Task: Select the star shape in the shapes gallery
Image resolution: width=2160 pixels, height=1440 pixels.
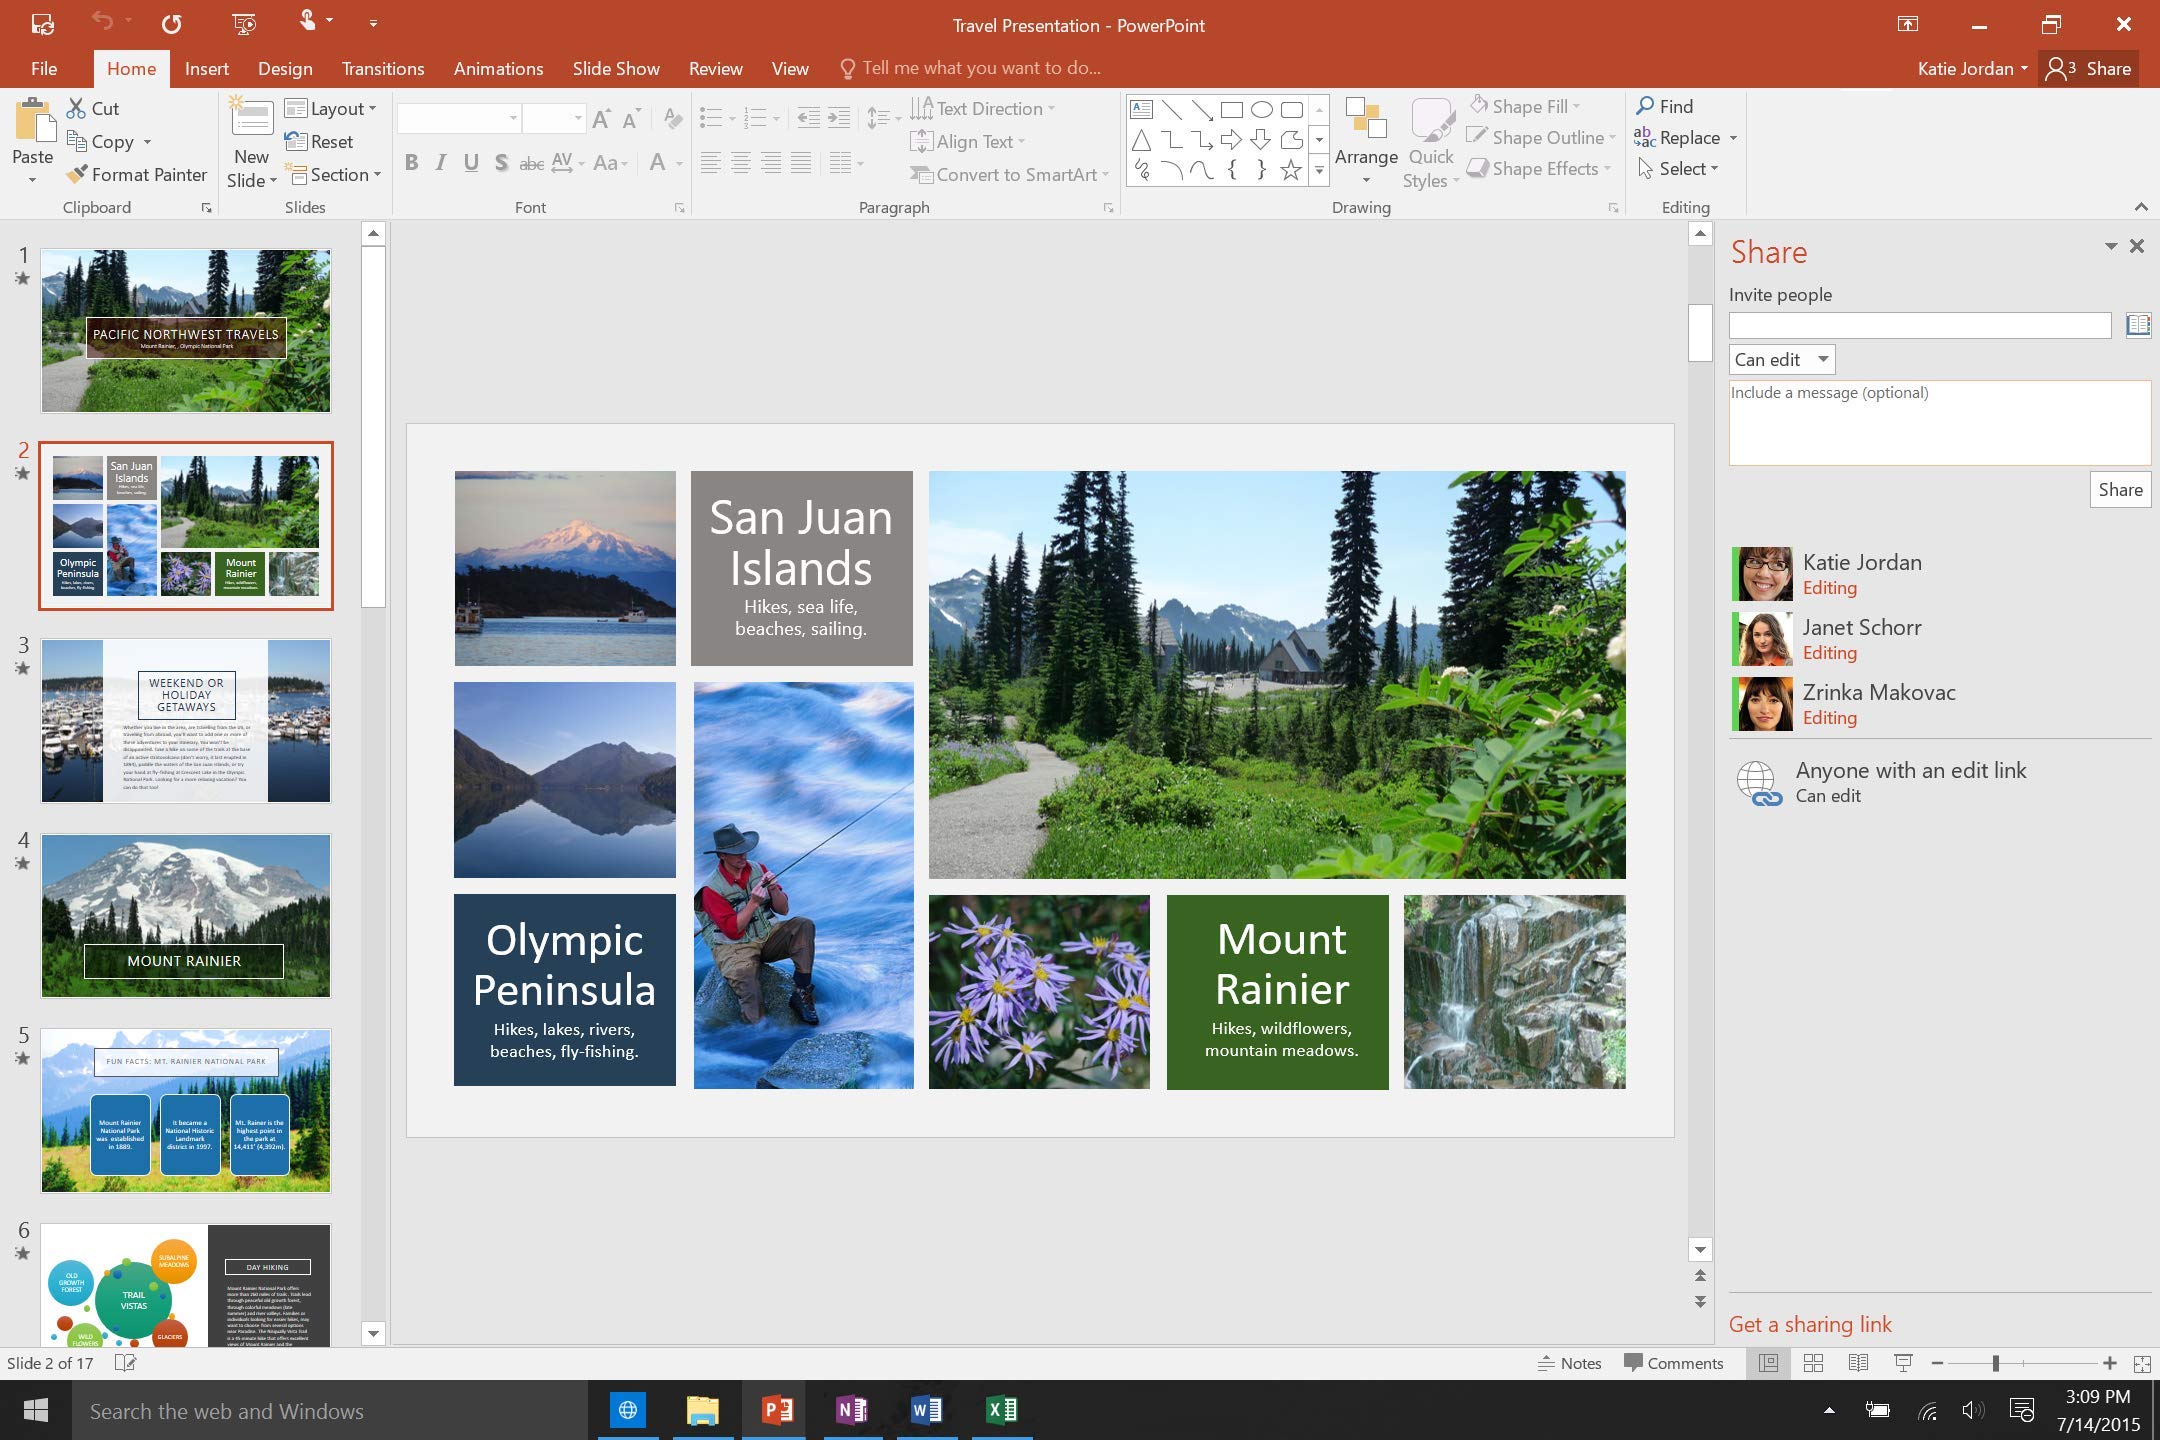Action: coord(1291,171)
